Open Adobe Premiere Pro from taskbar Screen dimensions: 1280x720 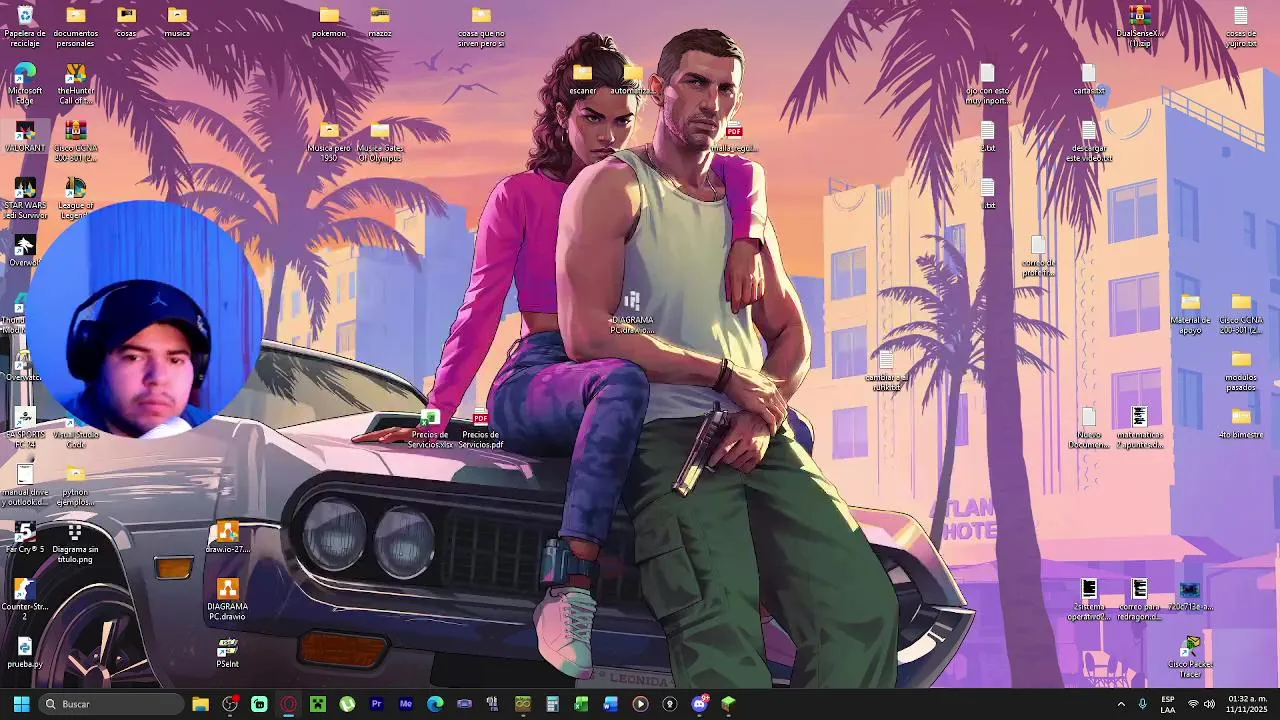(377, 704)
